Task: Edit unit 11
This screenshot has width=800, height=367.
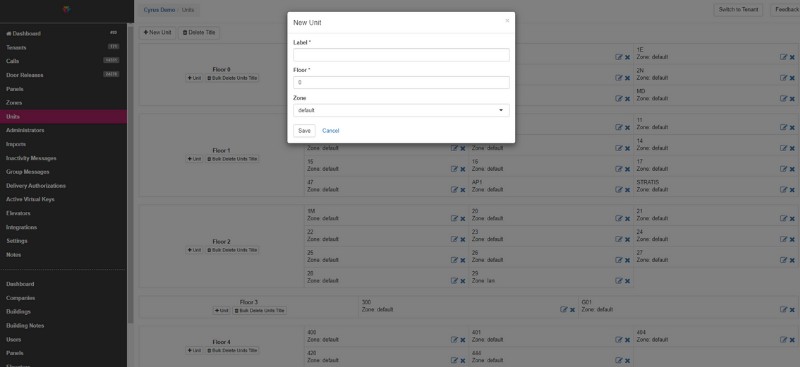Action: point(783,128)
